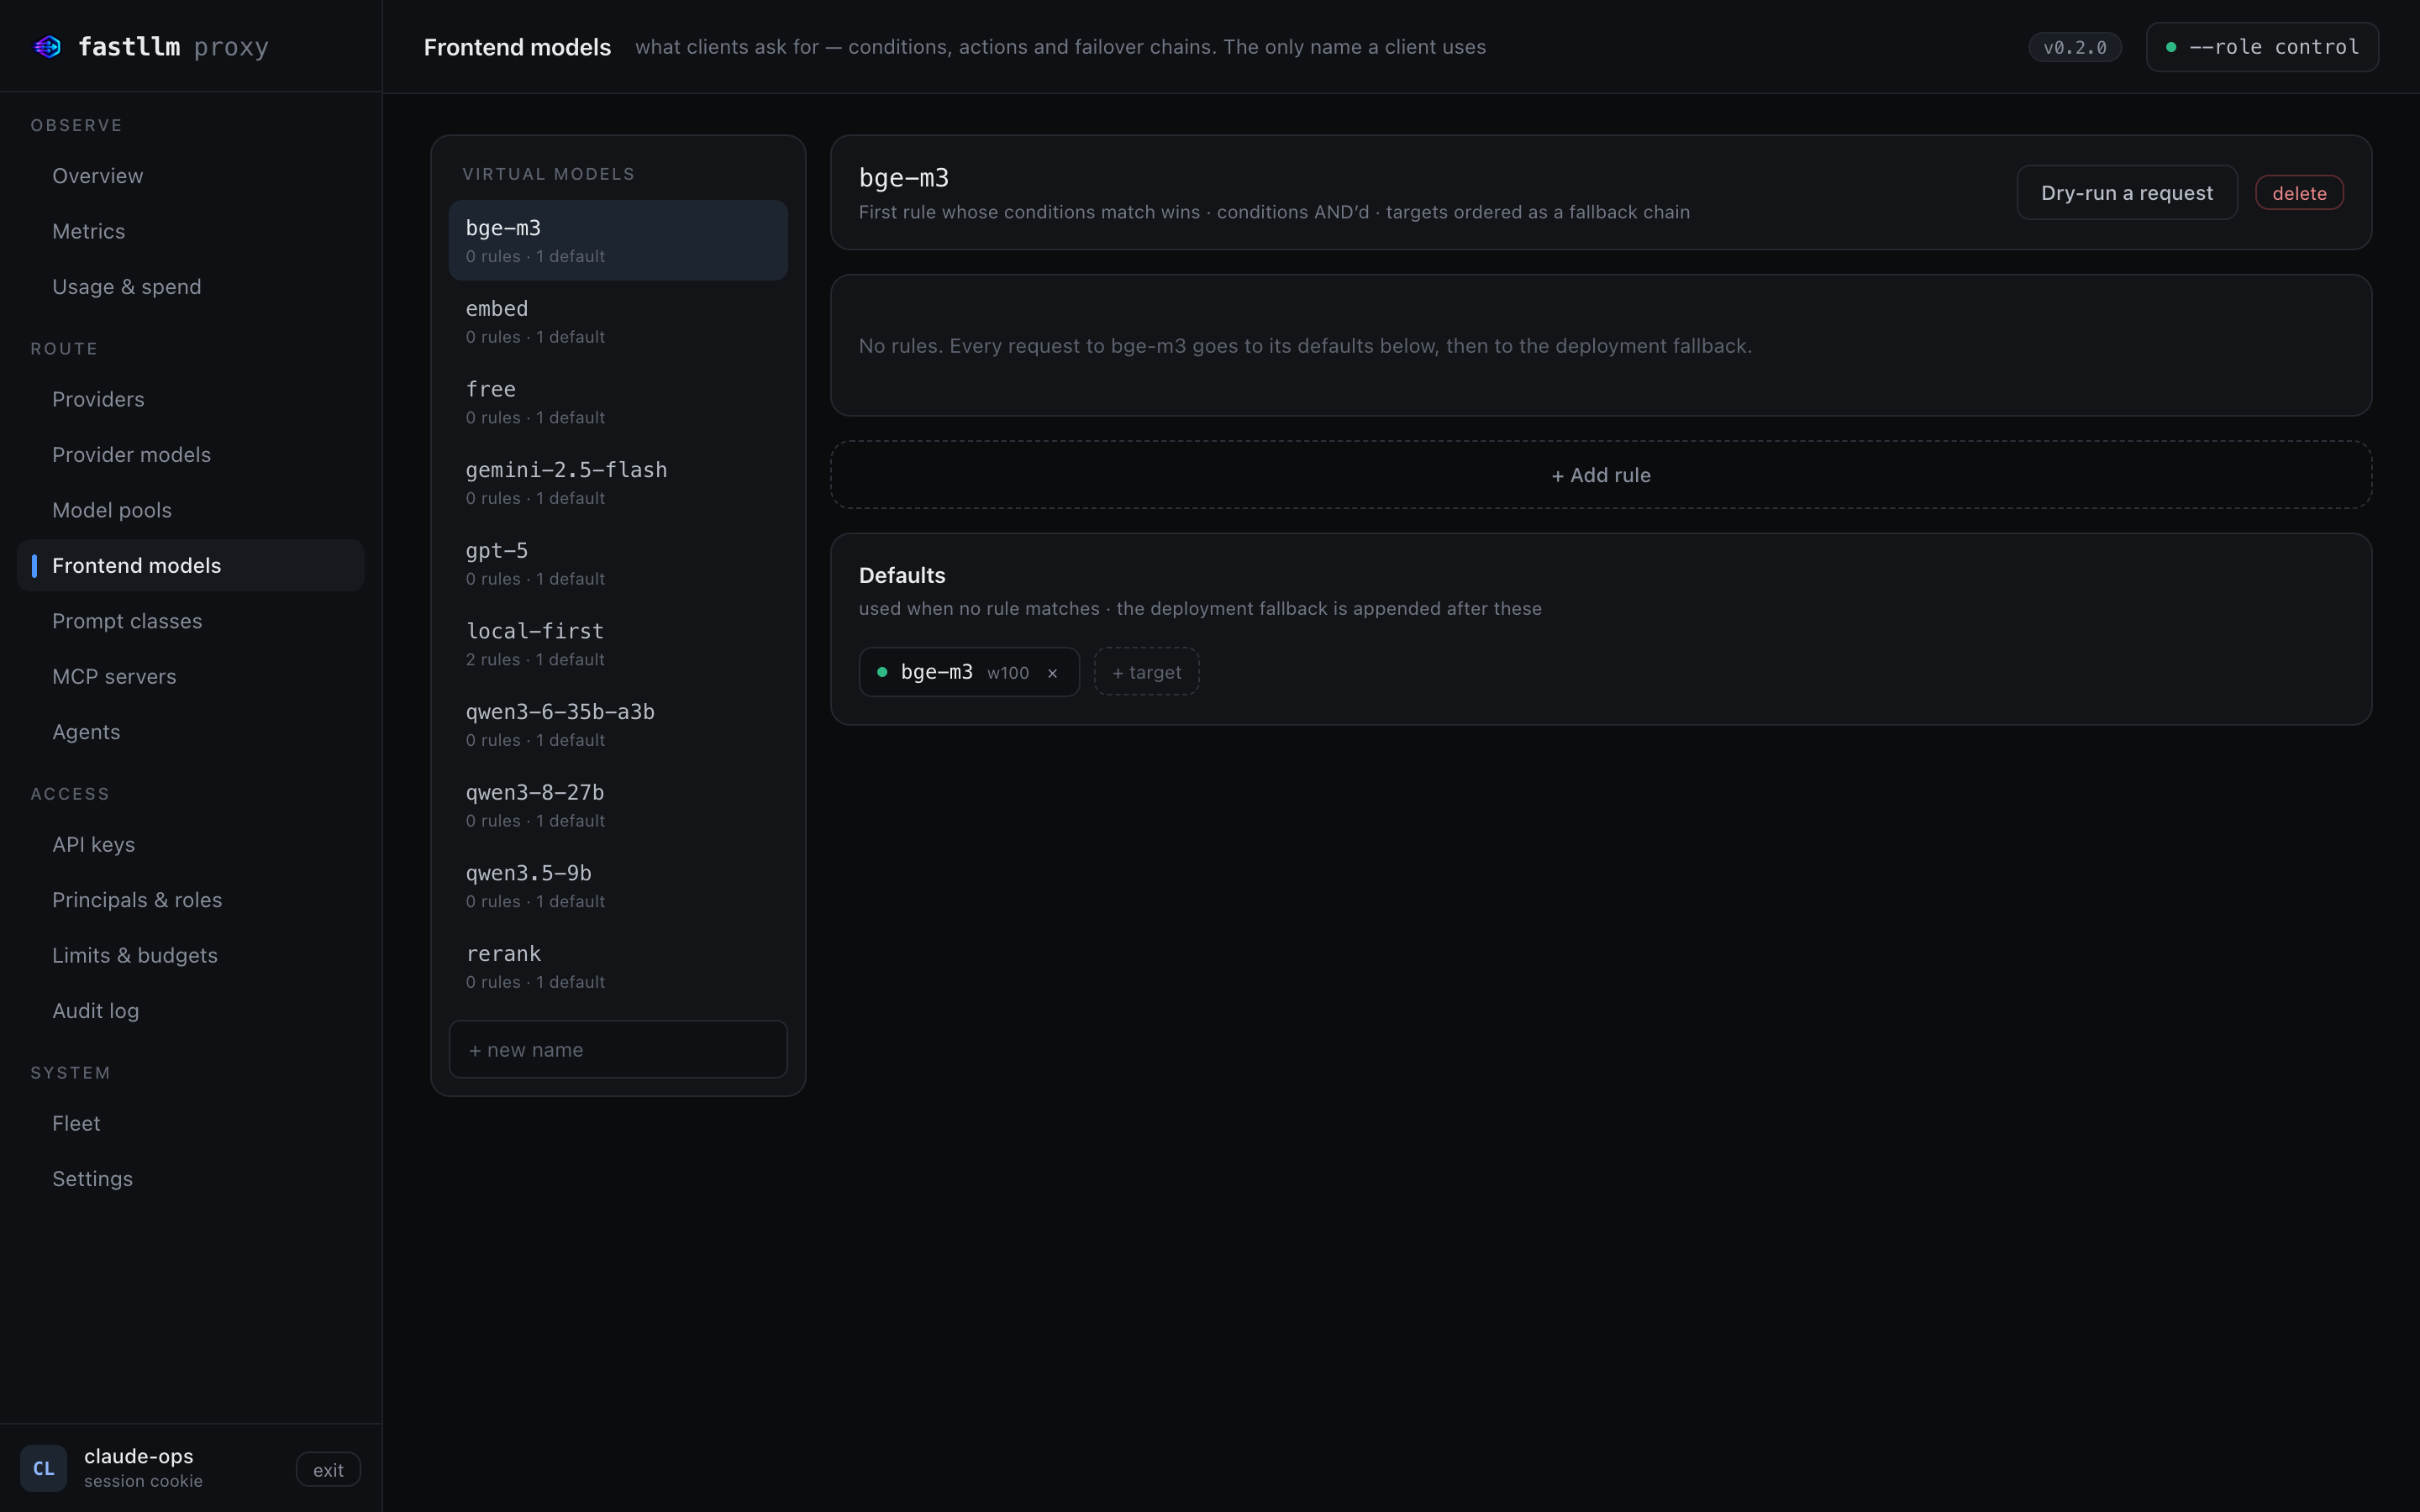
Task: Open the Overview page
Action: coord(191,176)
